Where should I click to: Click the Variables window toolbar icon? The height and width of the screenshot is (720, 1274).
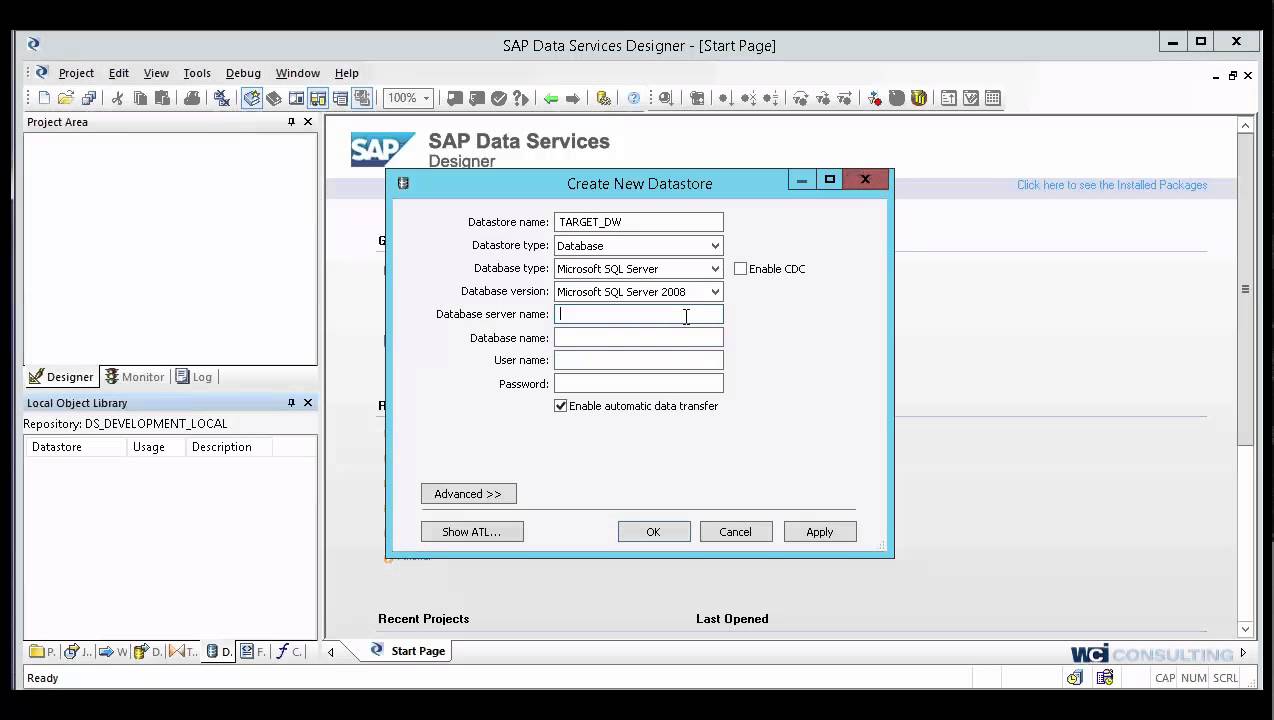296,98
